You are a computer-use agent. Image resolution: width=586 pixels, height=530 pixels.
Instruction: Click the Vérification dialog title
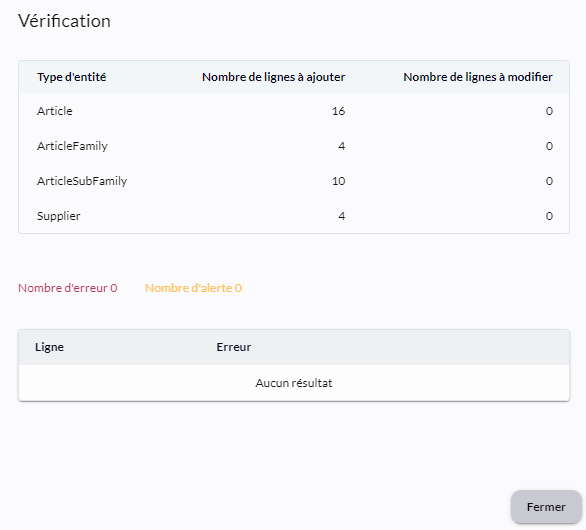64,21
